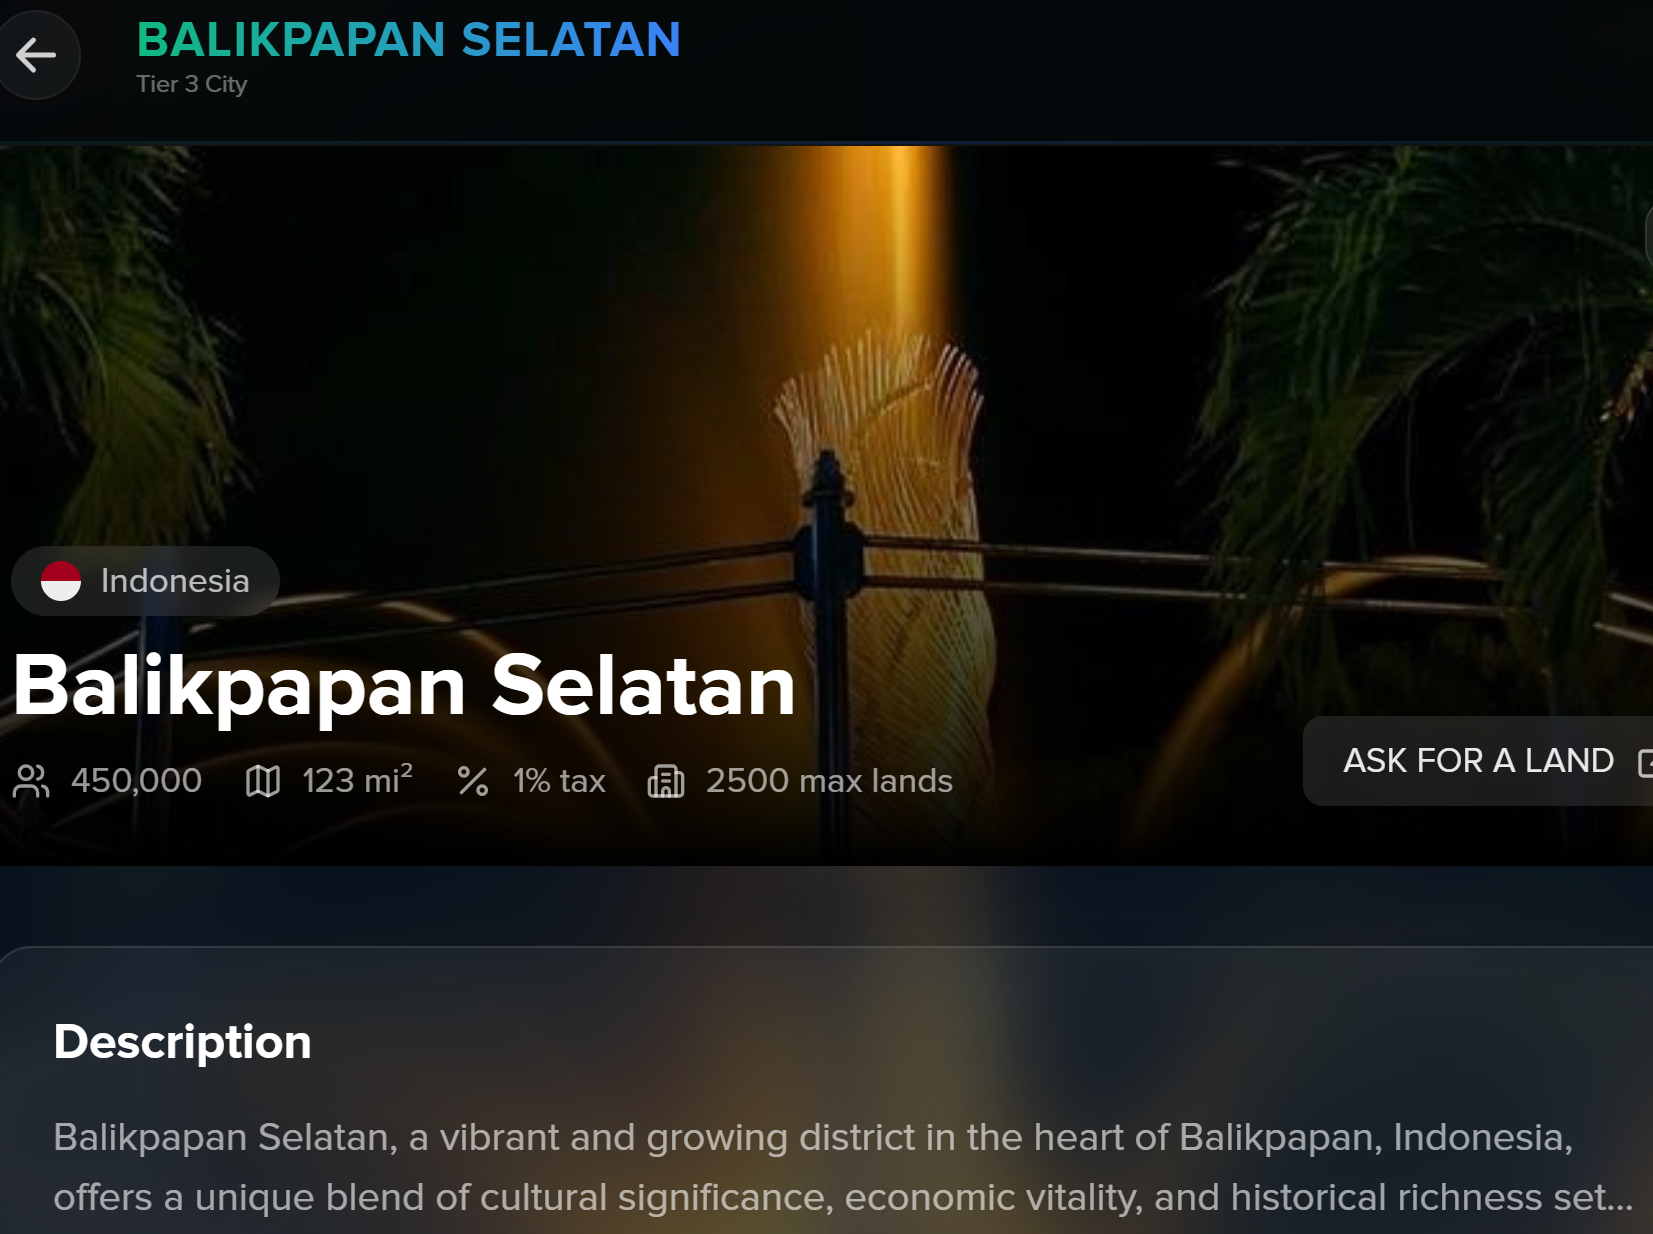Image resolution: width=1653 pixels, height=1234 pixels.
Task: Click the map area icon
Action: [263, 781]
